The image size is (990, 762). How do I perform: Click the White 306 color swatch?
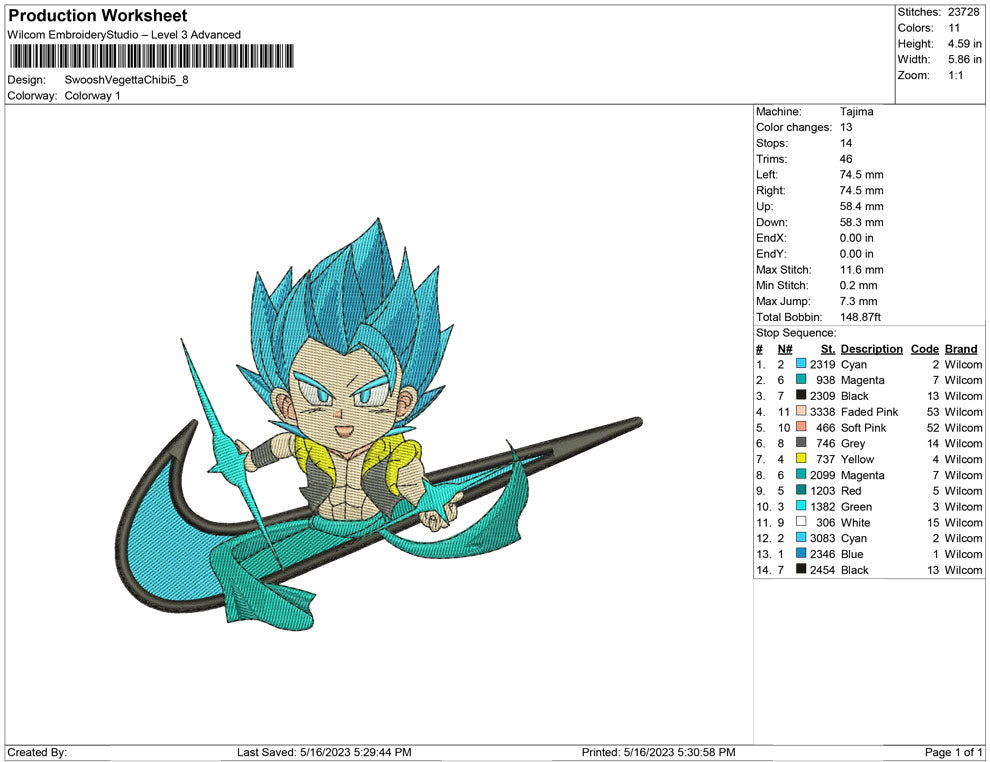click(x=801, y=521)
